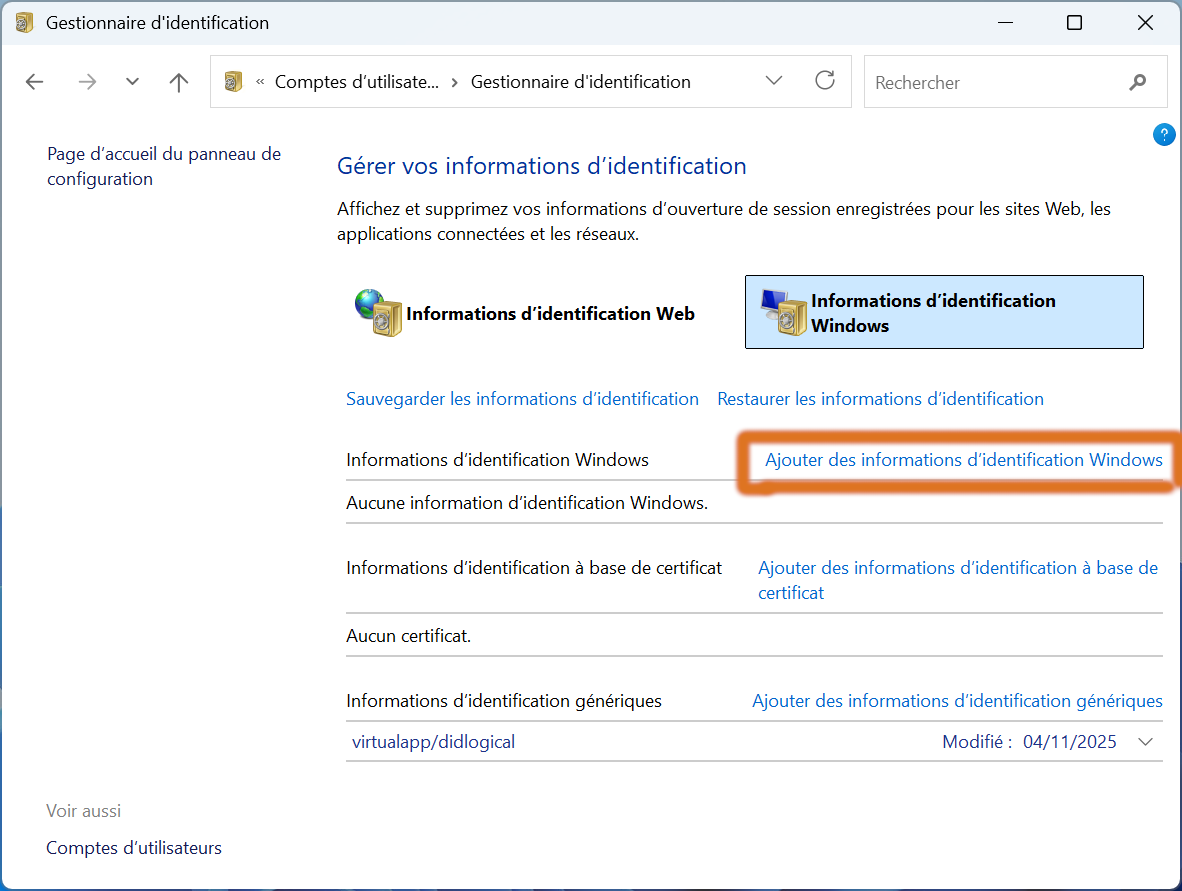This screenshot has width=1182, height=891.
Task: Refresh the current page
Action: tap(824, 82)
